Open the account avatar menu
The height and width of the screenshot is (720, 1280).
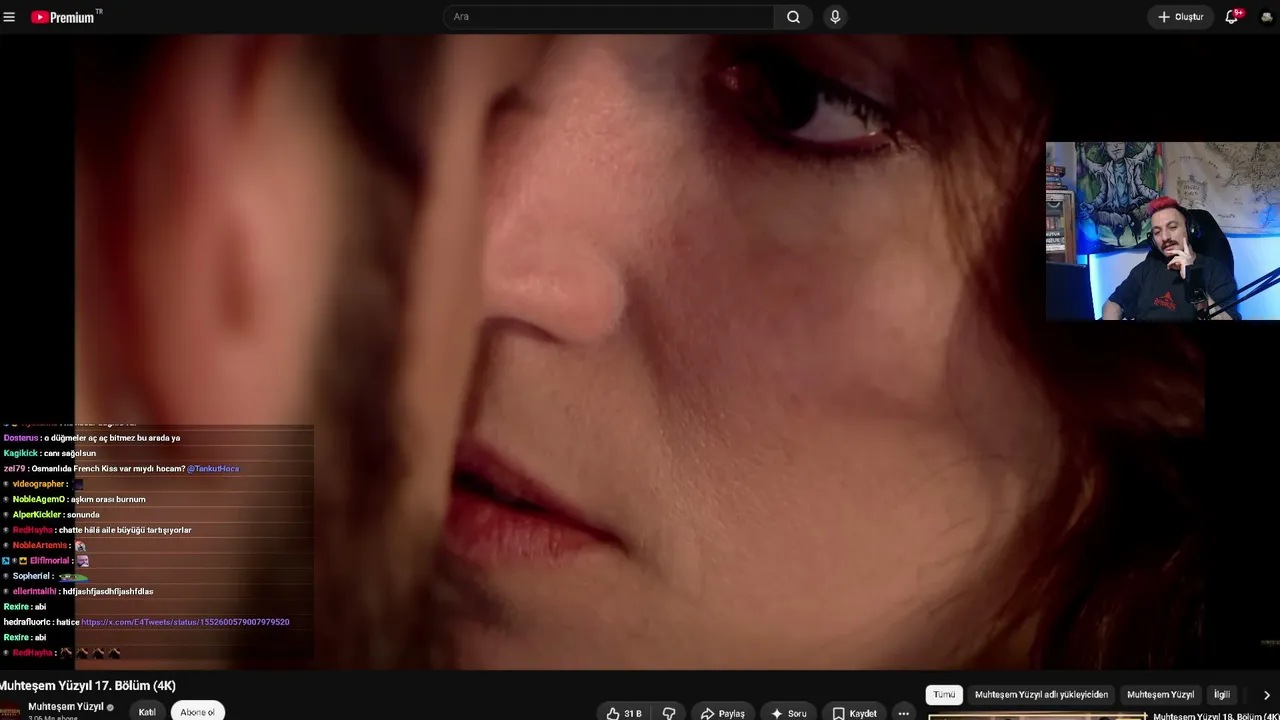tap(1267, 17)
